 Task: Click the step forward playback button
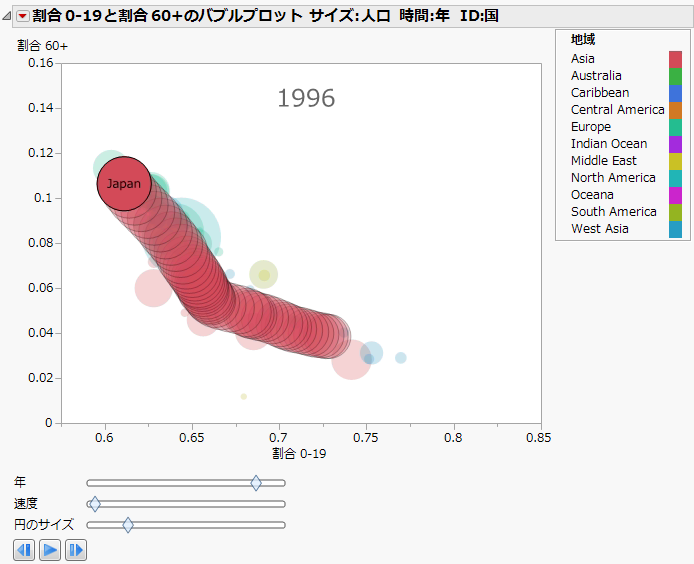(76, 549)
